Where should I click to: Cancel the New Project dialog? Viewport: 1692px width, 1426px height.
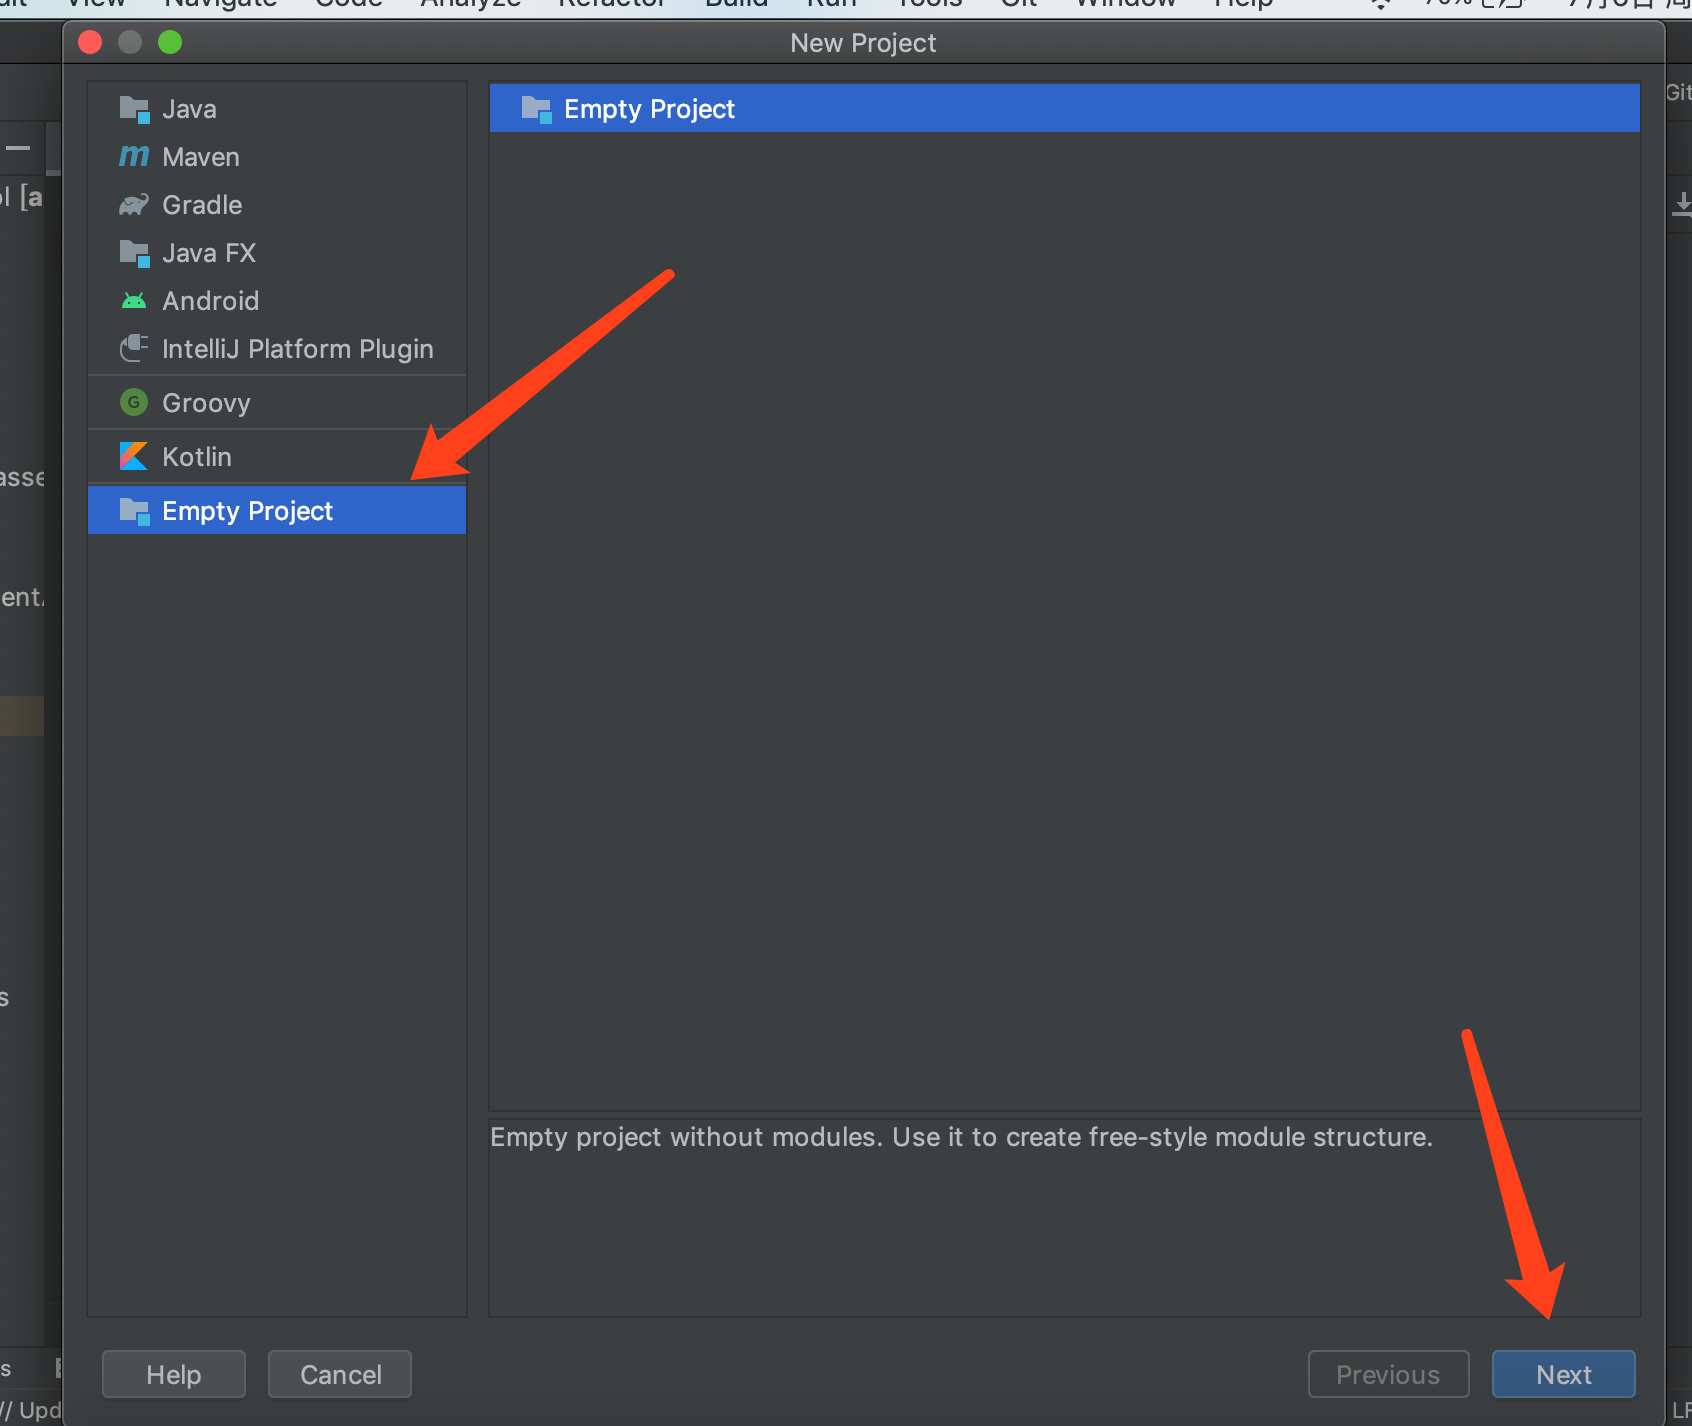point(340,1374)
